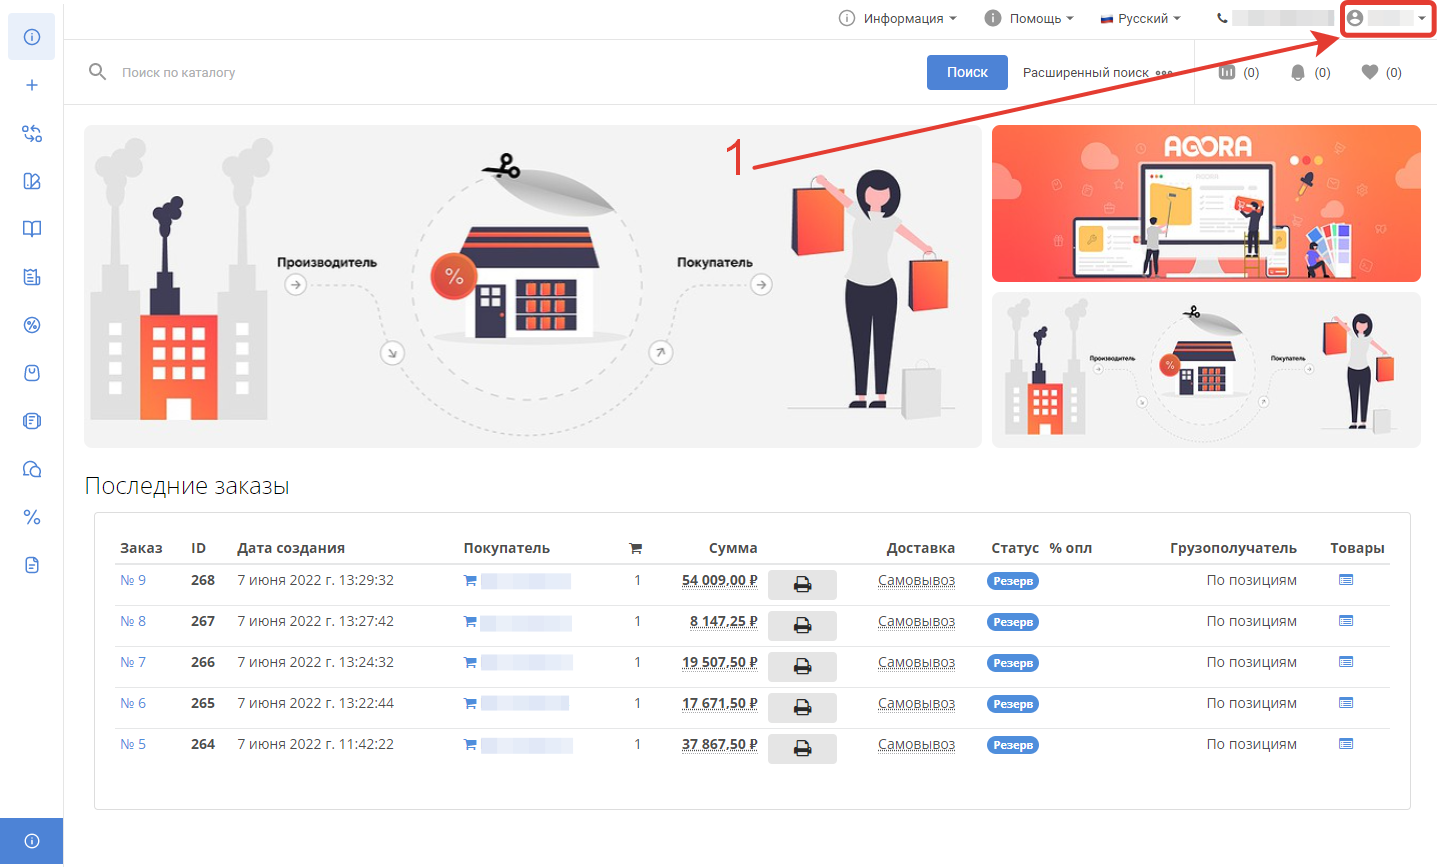Screen dimensions: 1437x867
Task: Open the Расширенный поиск link
Action: (x=1086, y=73)
